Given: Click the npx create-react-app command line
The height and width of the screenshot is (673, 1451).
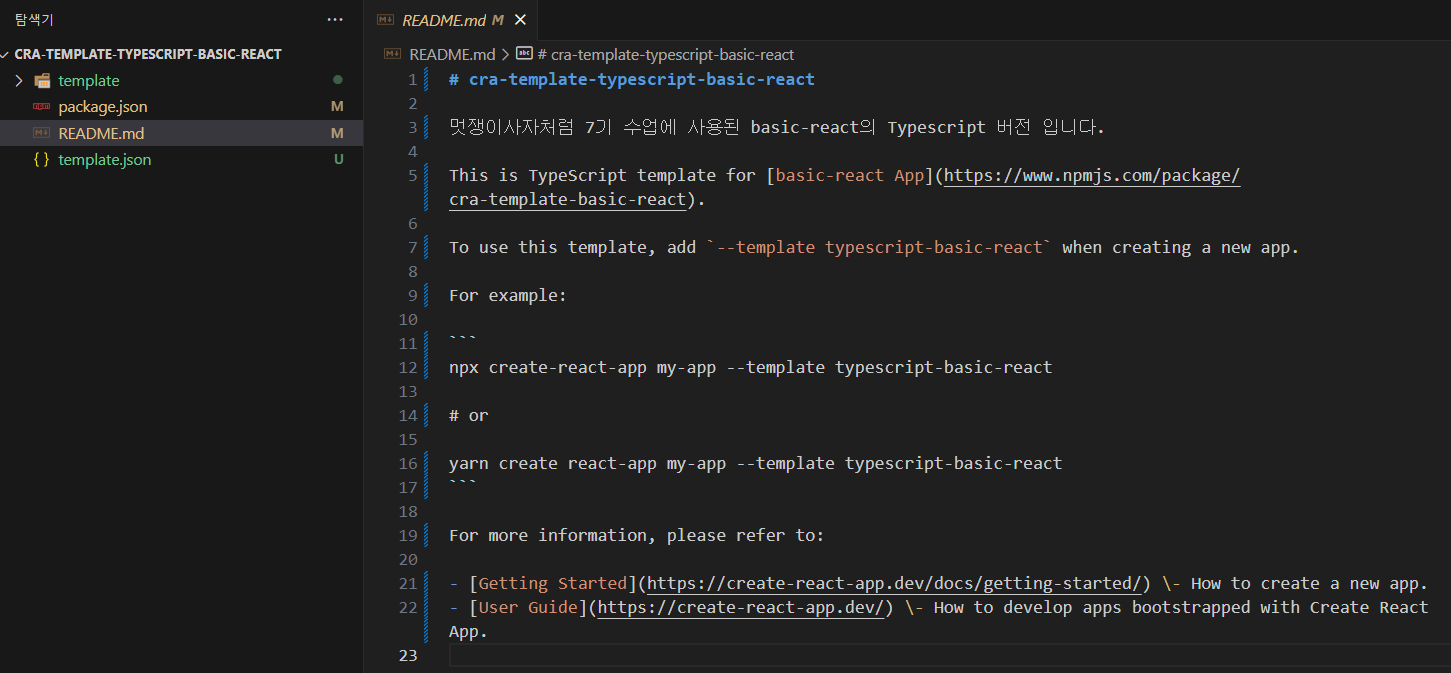Looking at the screenshot, I should pos(751,367).
